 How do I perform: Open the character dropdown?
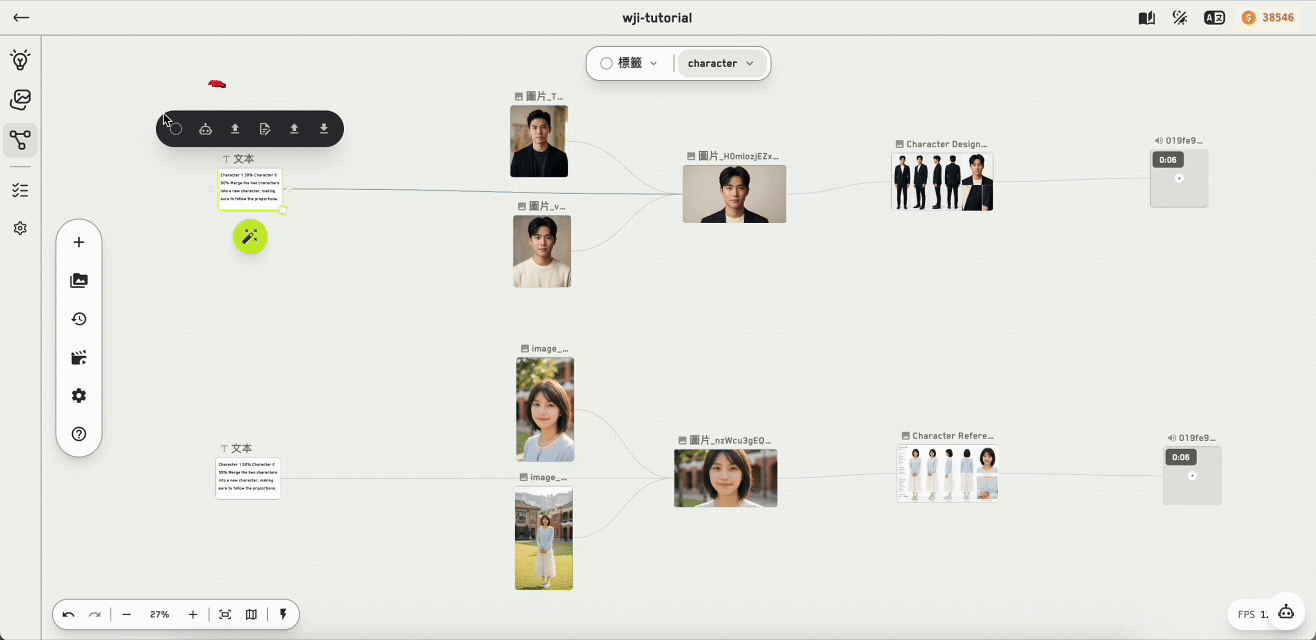tap(722, 63)
